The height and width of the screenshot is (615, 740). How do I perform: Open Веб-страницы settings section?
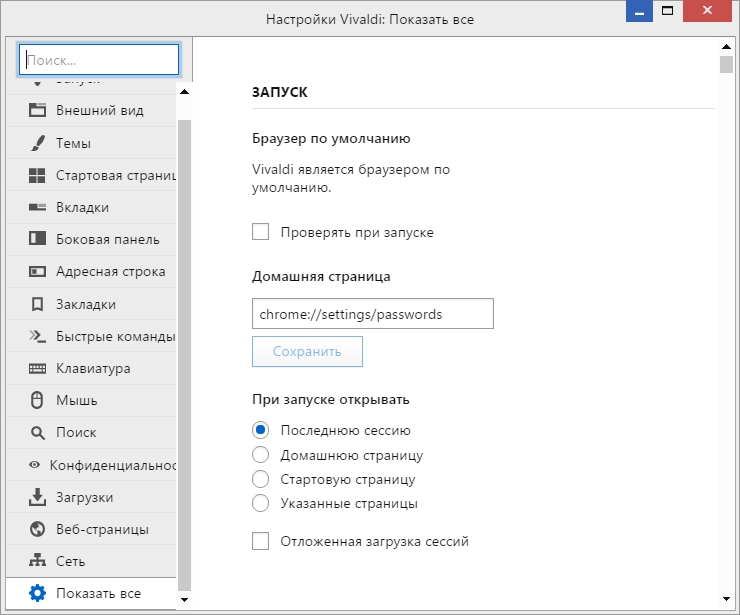point(91,529)
